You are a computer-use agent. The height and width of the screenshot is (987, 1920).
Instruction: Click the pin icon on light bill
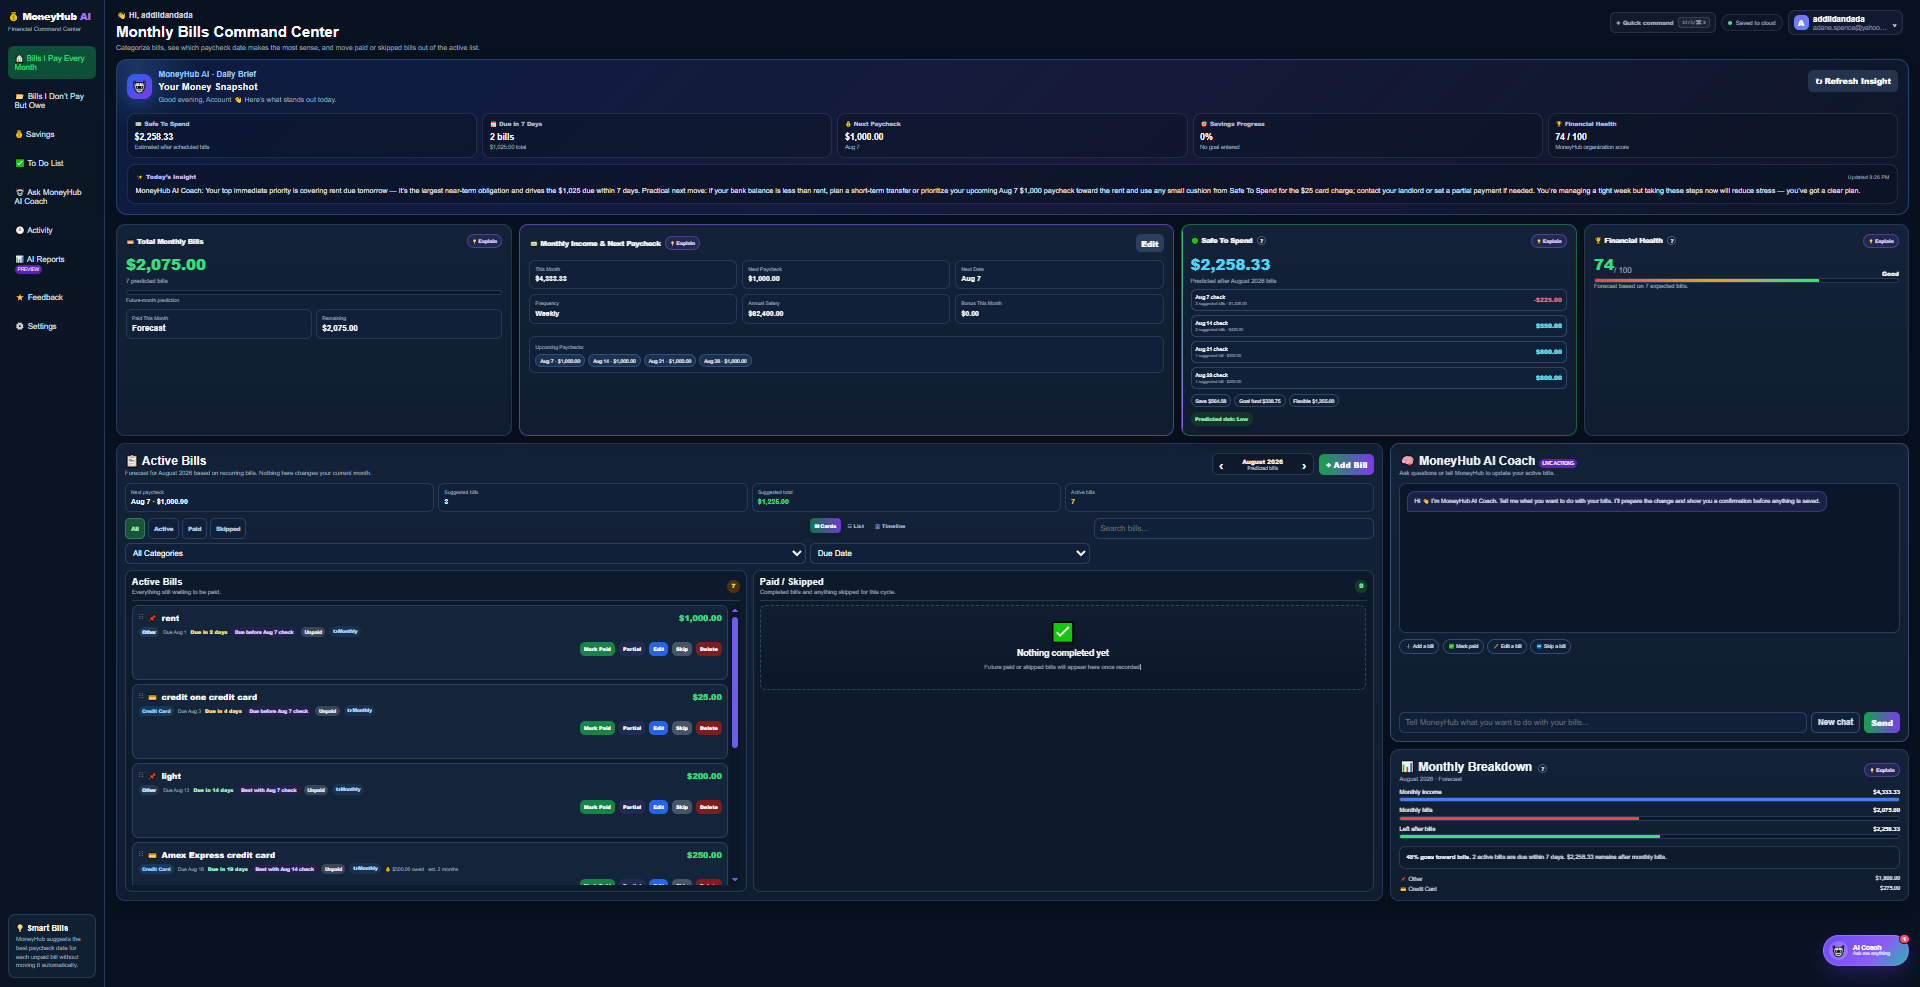153,776
